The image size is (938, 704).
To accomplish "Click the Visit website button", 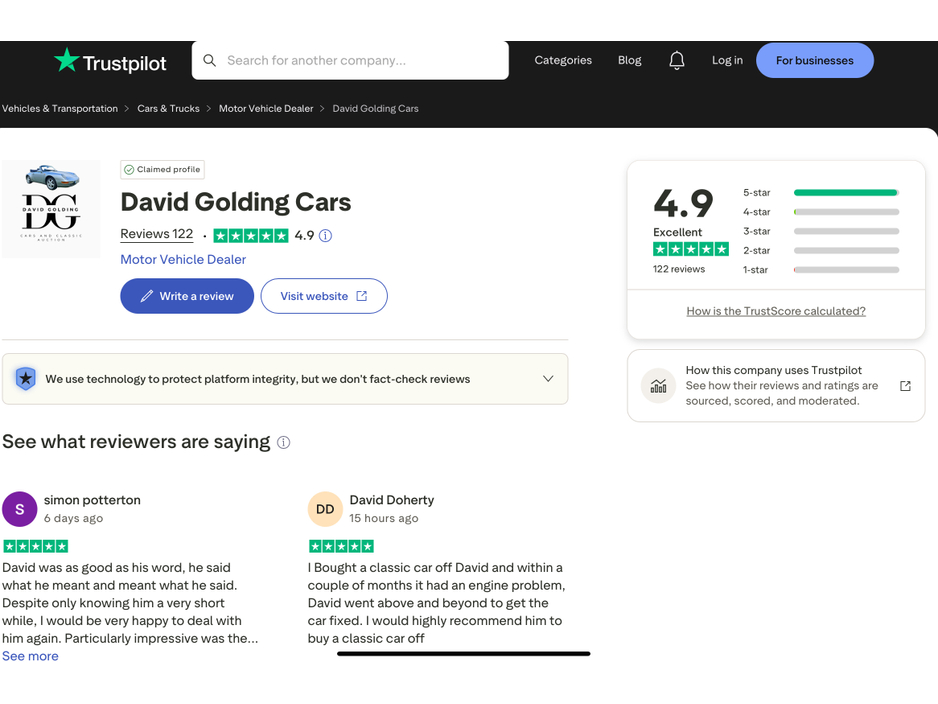I will pos(323,296).
